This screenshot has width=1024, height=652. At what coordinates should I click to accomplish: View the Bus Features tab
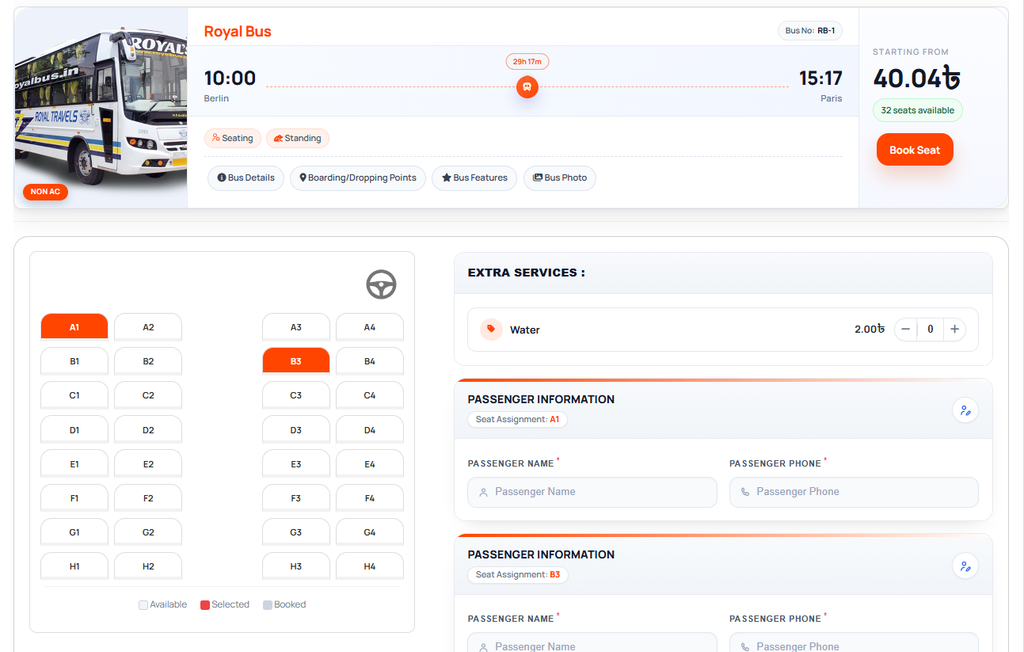(x=474, y=178)
